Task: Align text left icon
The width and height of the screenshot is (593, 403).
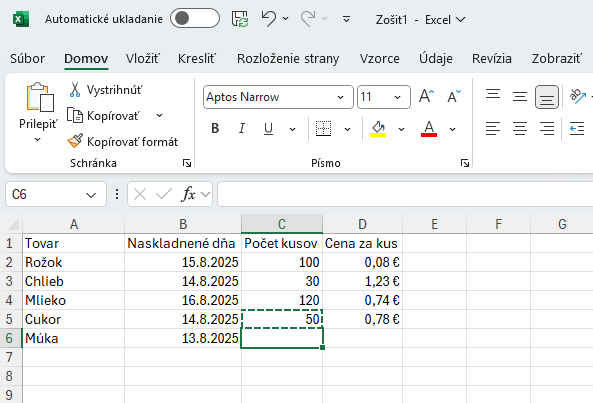Action: [x=493, y=129]
